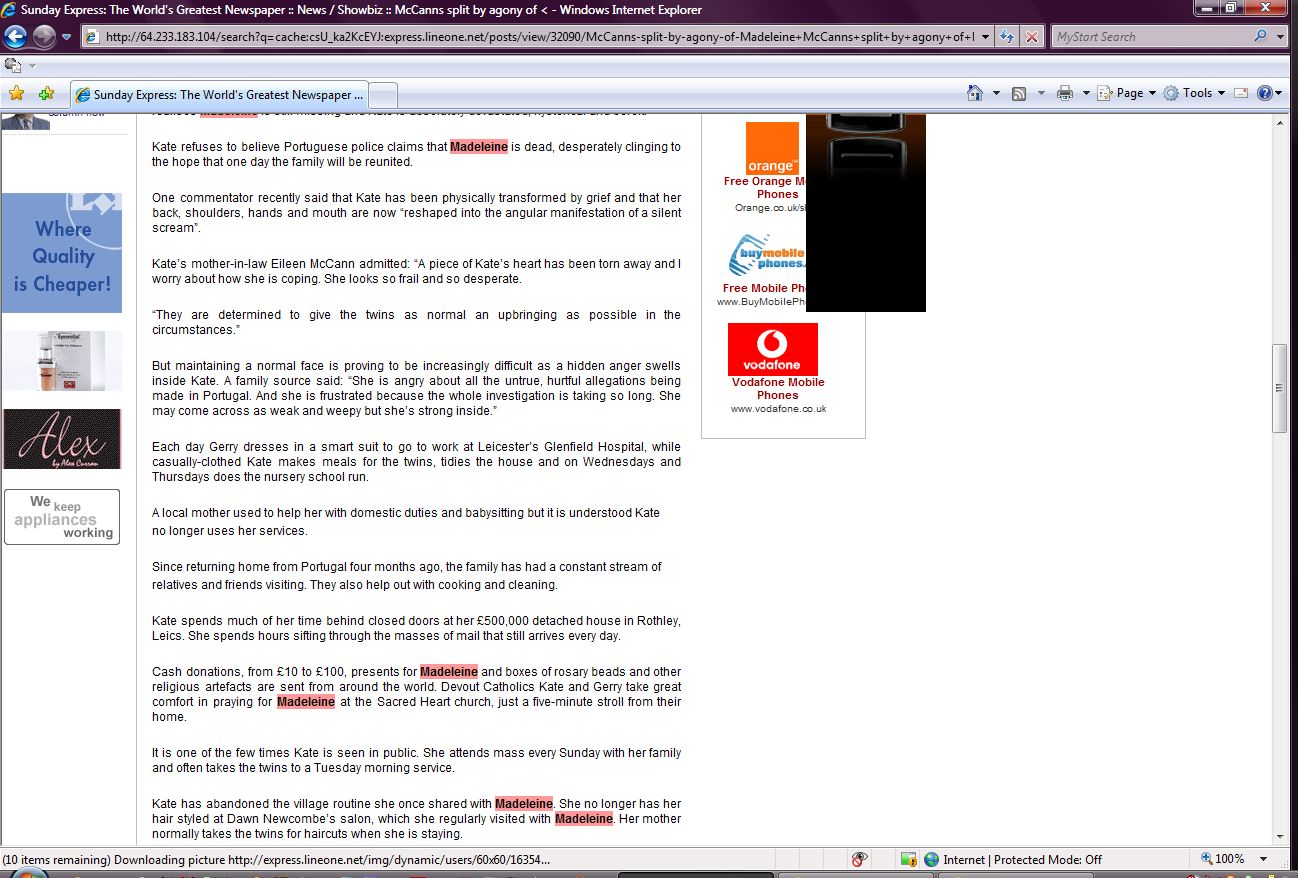Open the Help question mark icon
The height and width of the screenshot is (878, 1298).
tap(1264, 93)
